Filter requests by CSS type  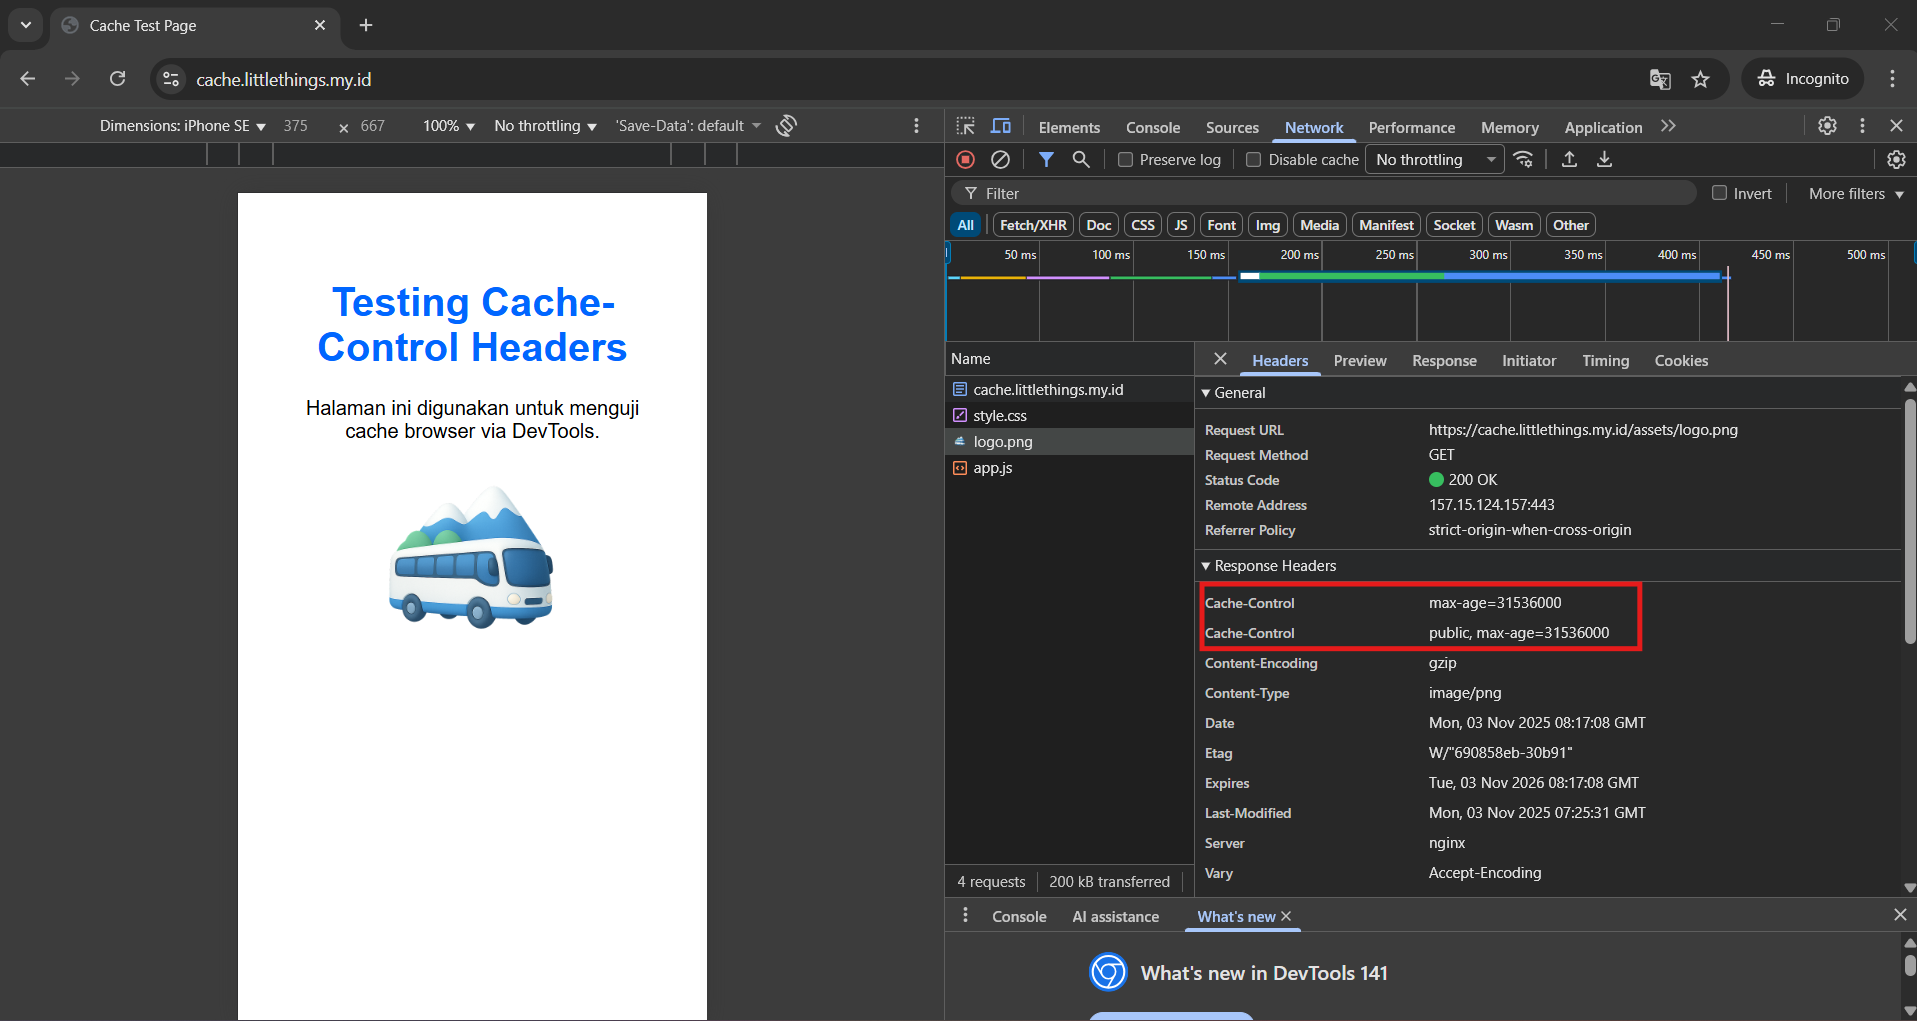click(1143, 225)
